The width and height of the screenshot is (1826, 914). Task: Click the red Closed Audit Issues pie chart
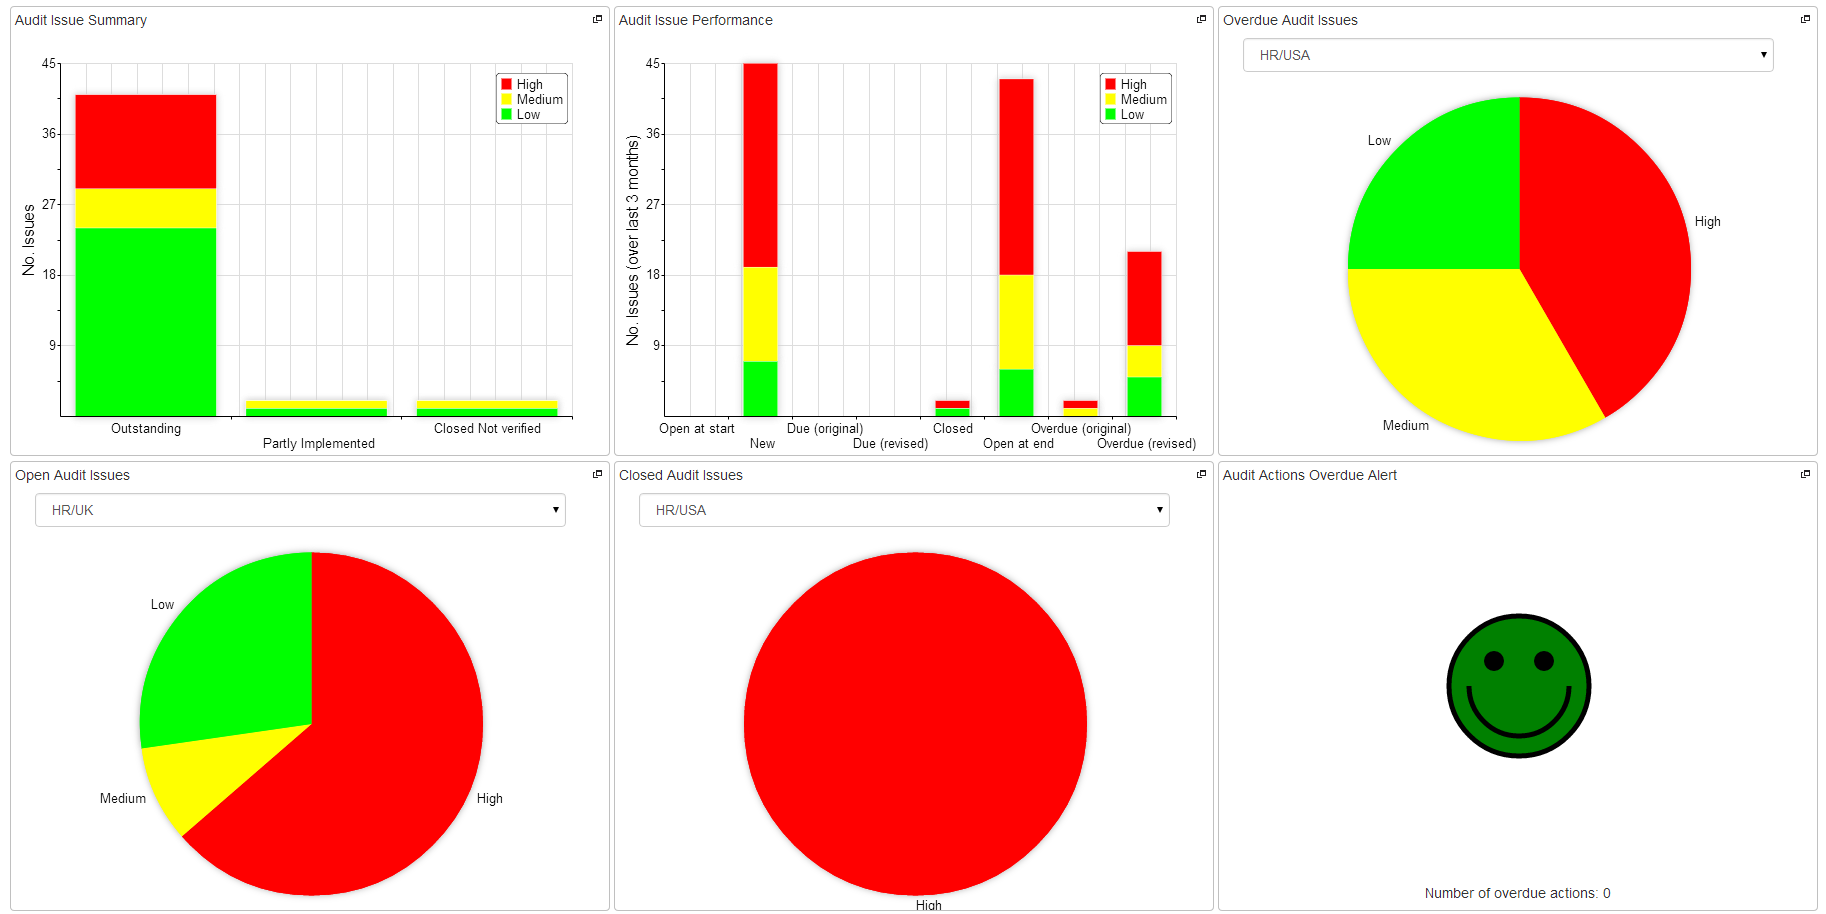coord(915,723)
